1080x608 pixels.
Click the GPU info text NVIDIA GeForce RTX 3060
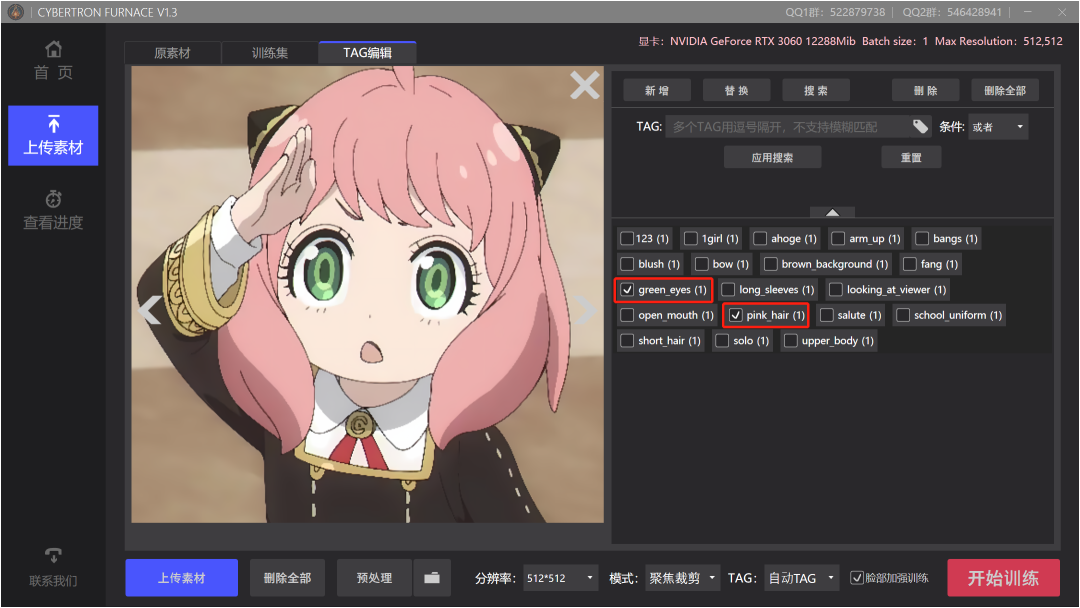pyautogui.click(x=762, y=41)
